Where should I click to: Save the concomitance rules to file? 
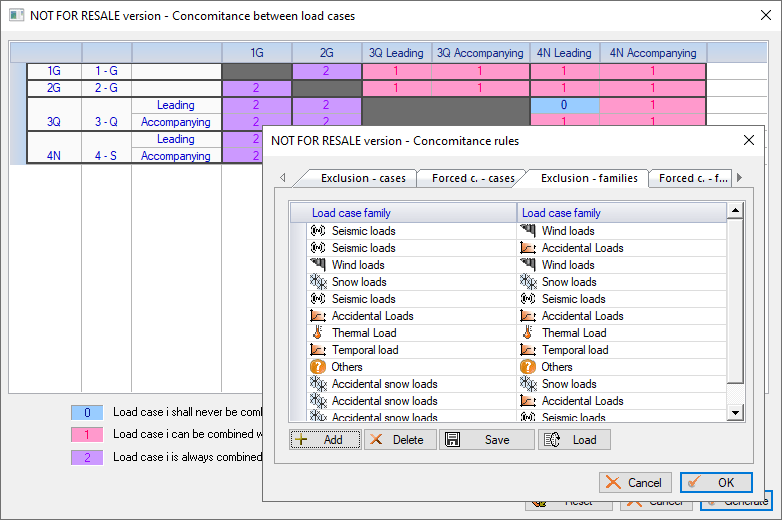click(x=486, y=440)
